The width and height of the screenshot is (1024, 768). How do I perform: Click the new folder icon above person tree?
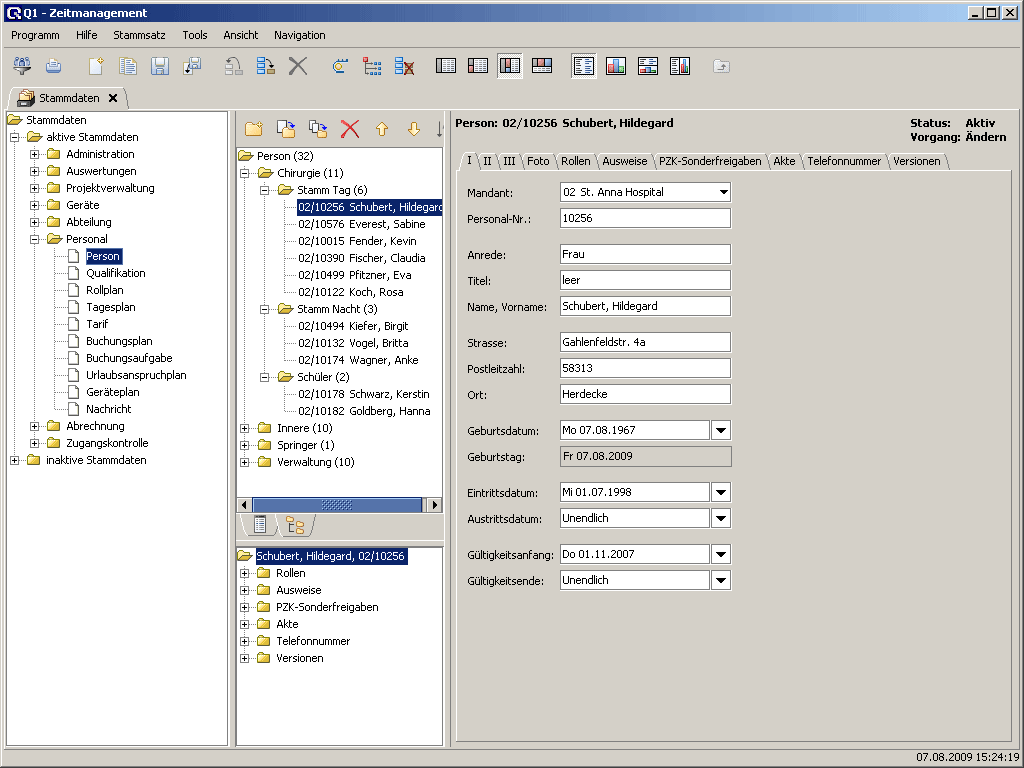[x=254, y=128]
